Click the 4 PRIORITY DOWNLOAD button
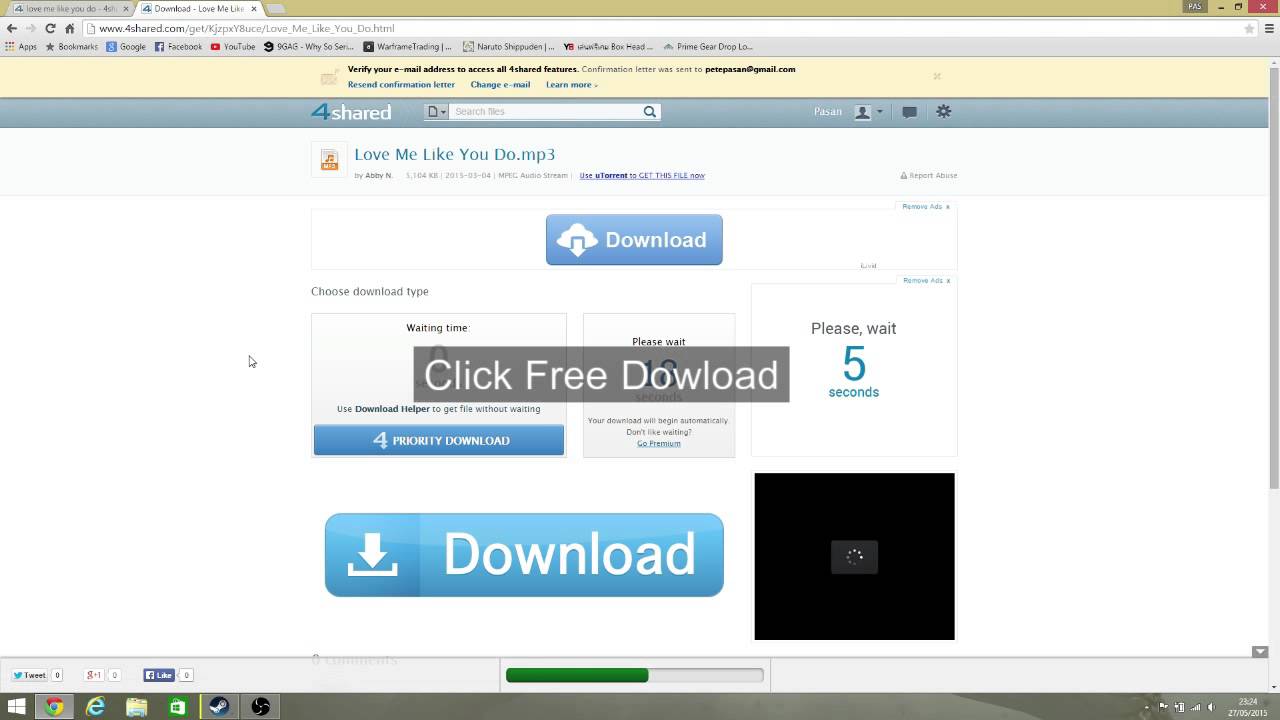Image resolution: width=1280 pixels, height=720 pixels. [439, 440]
